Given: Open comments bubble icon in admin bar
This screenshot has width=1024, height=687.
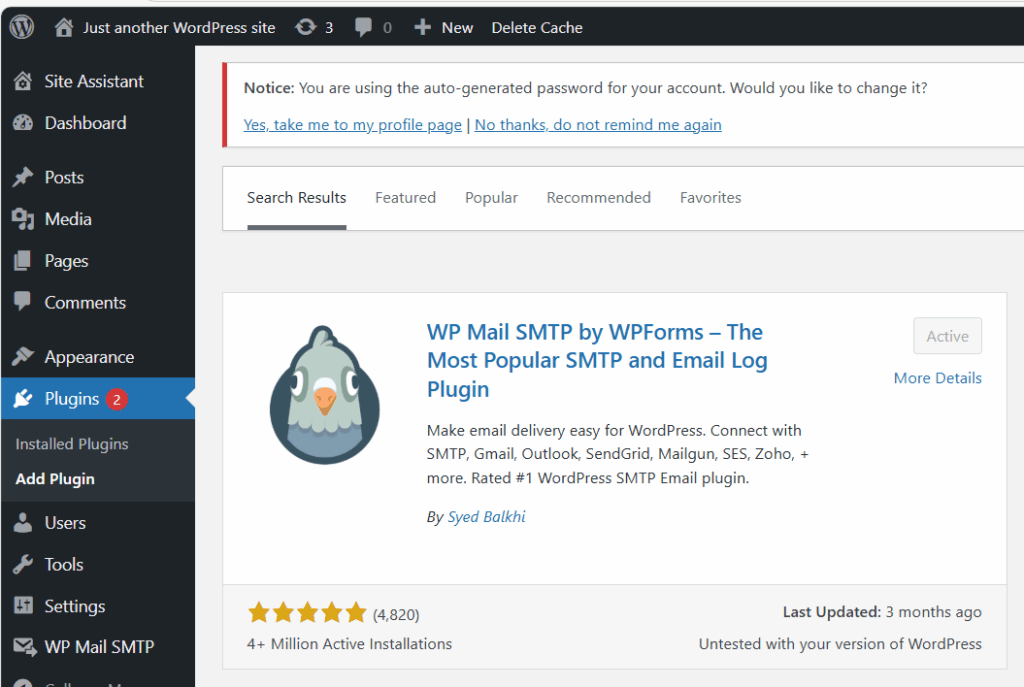Looking at the screenshot, I should 363,27.
